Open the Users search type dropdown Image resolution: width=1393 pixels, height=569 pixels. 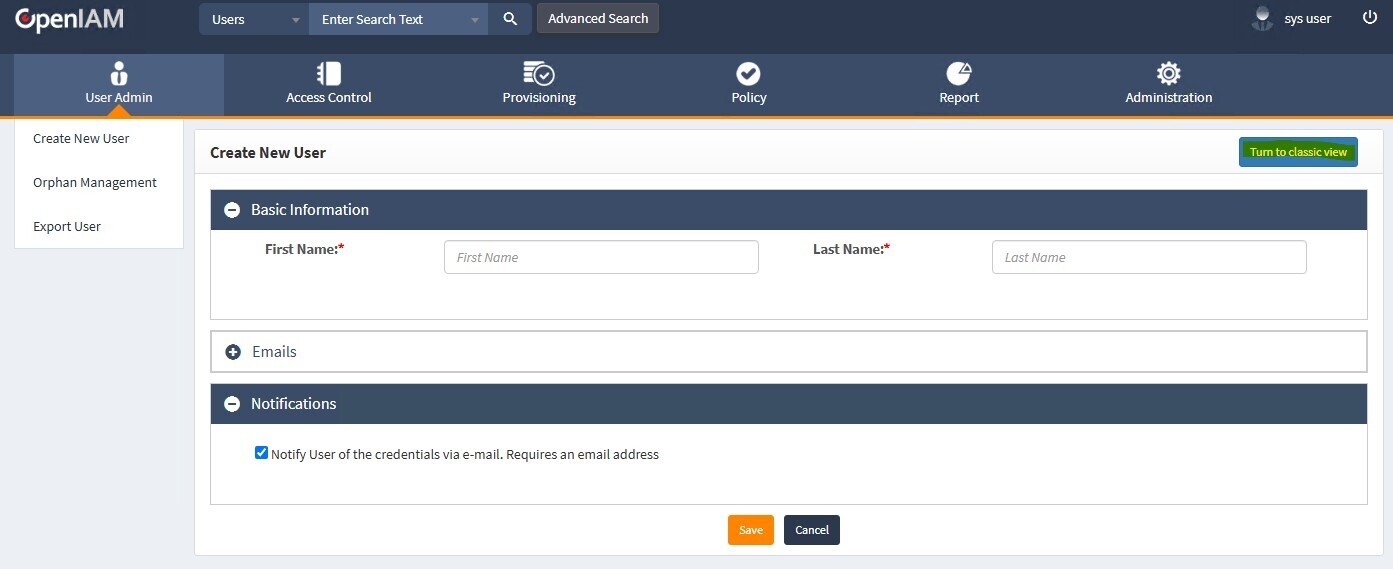(254, 19)
